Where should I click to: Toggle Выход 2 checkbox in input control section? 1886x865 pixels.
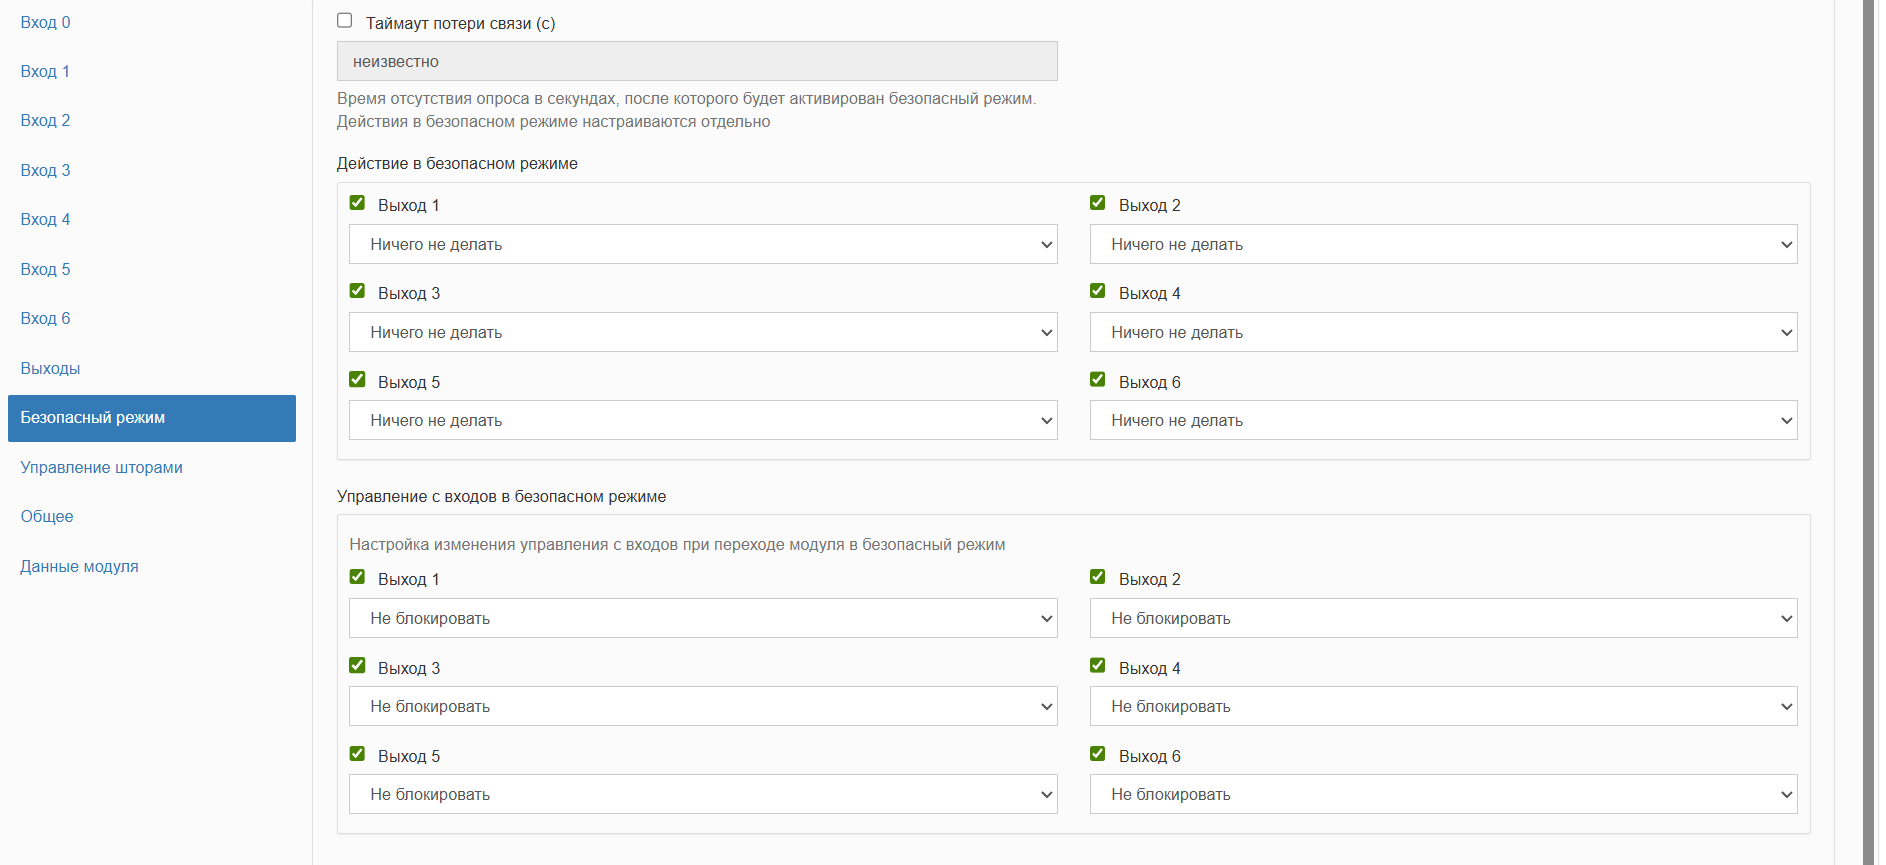click(x=1098, y=577)
